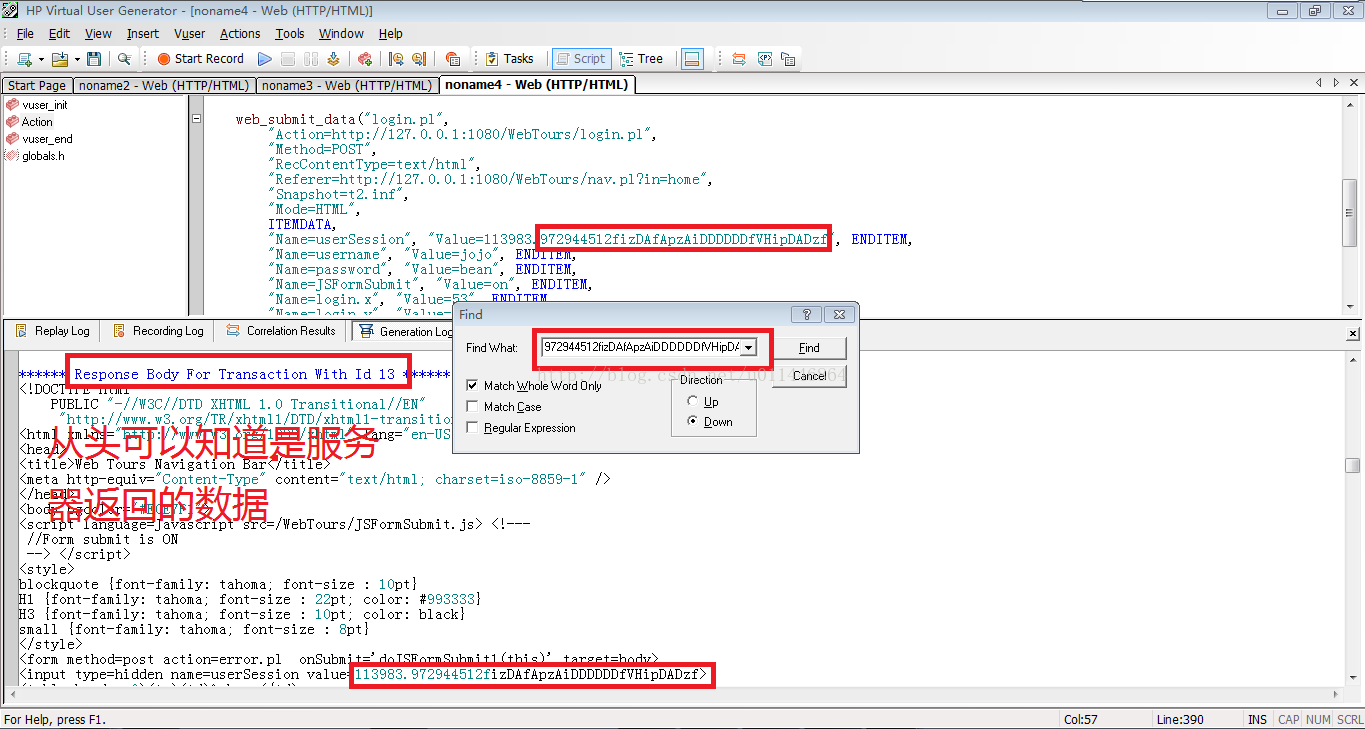Open the Vuser menu
This screenshot has width=1365, height=729.
click(x=190, y=34)
